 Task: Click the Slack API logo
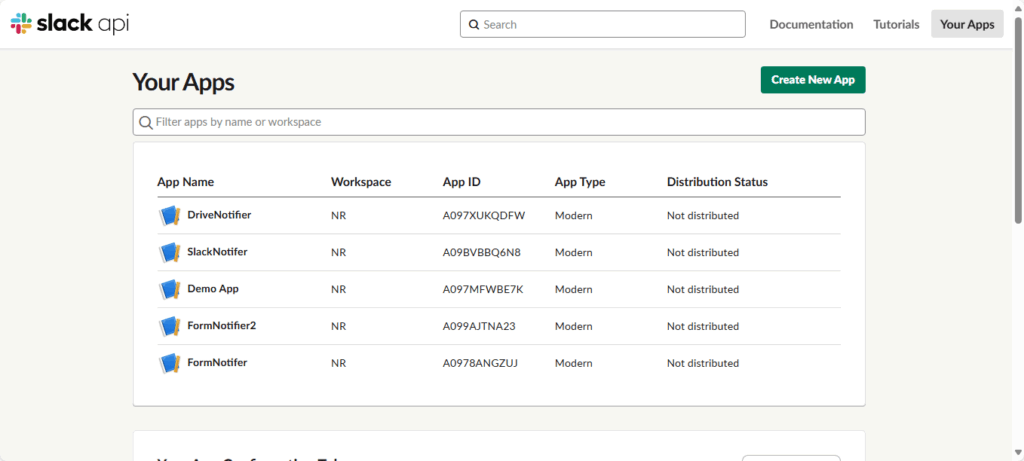click(x=70, y=24)
